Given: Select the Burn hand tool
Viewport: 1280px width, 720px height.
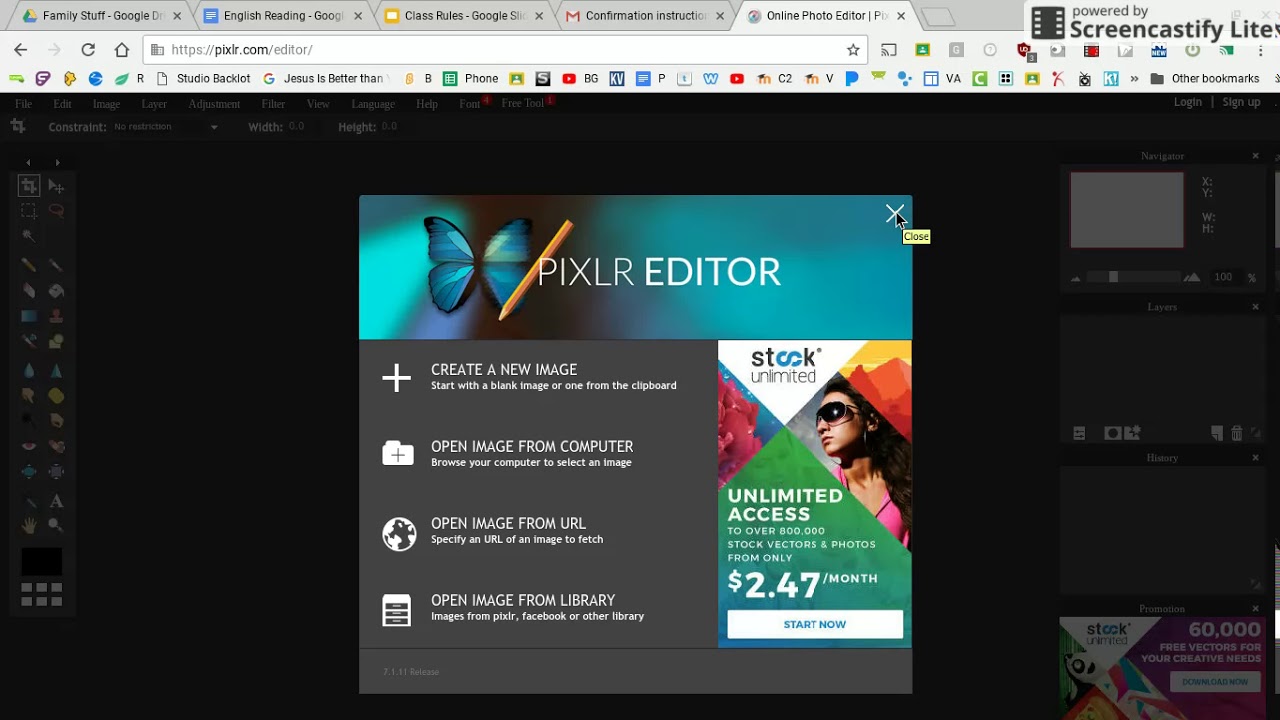Looking at the screenshot, I should coord(56,420).
